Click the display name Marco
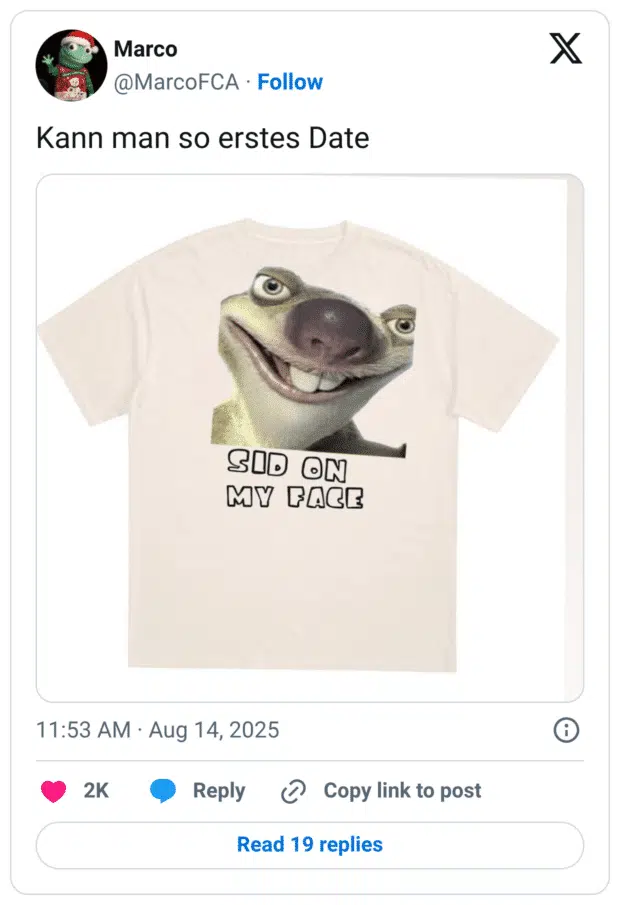 click(x=145, y=48)
